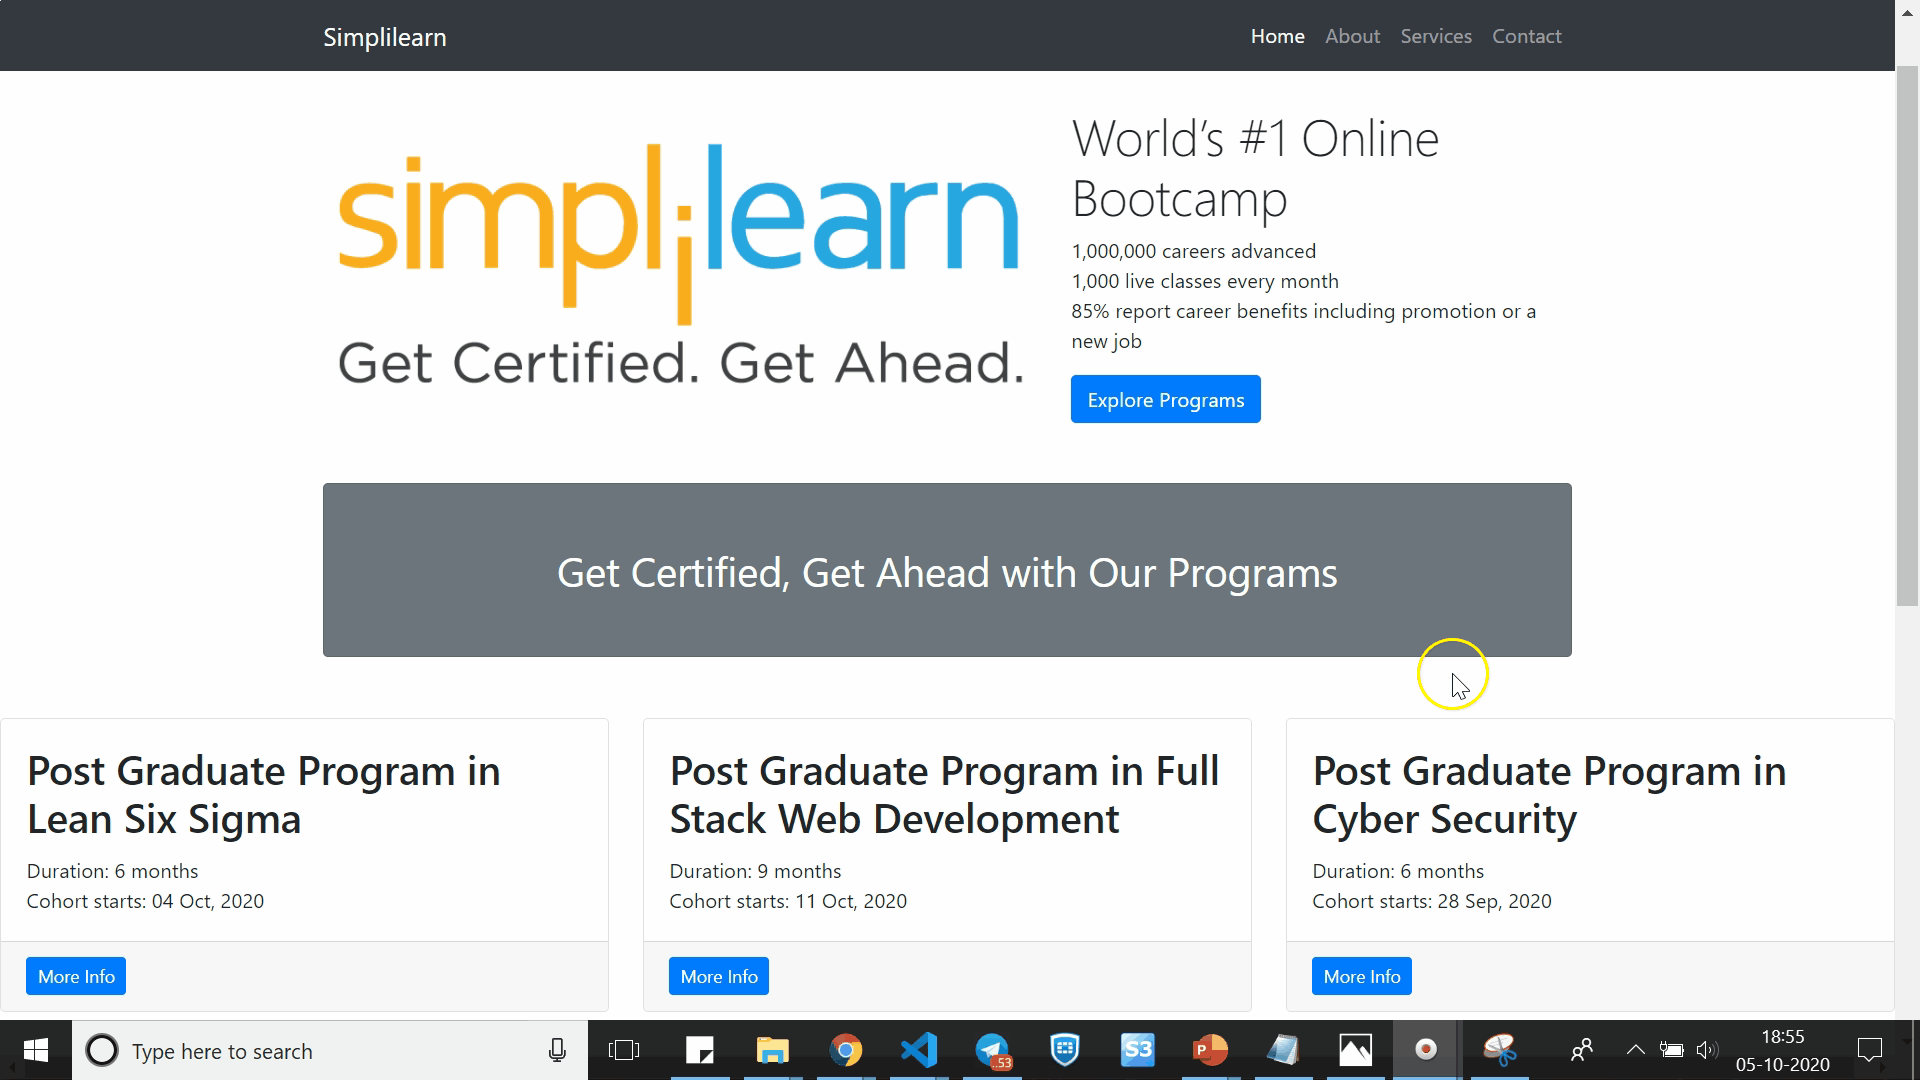Screen dimensions: 1920x1080
Task: Open the clock and date flyout
Action: coord(1783,1051)
